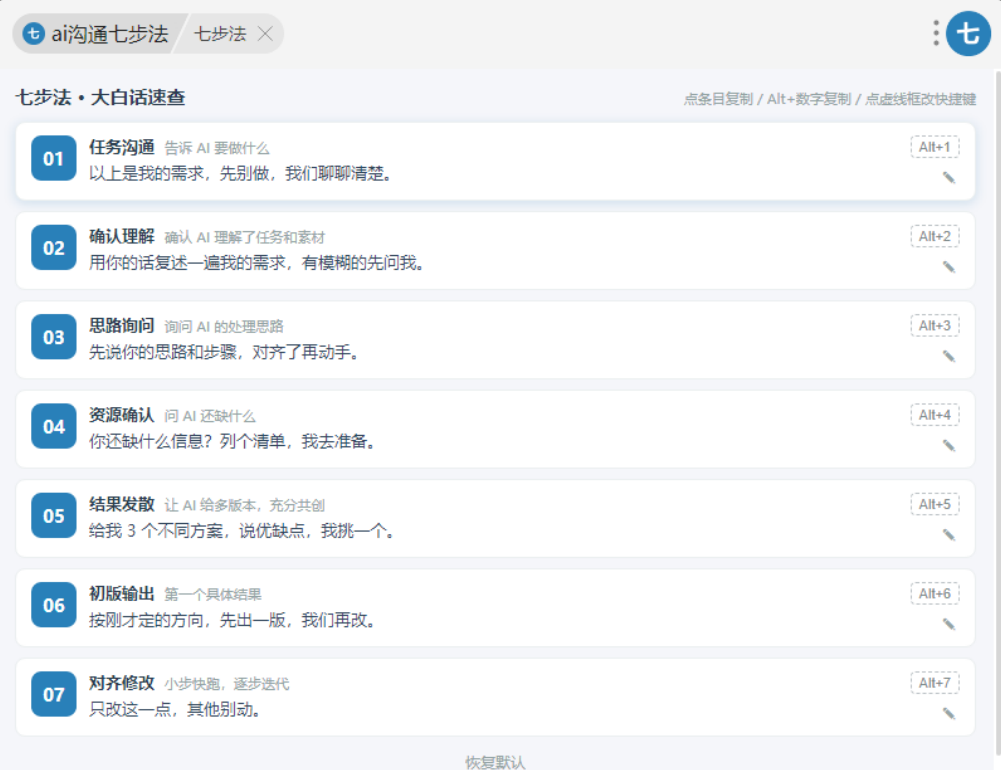Change the Alt+7 shortcut box
The image size is (1001, 770).
pos(935,683)
